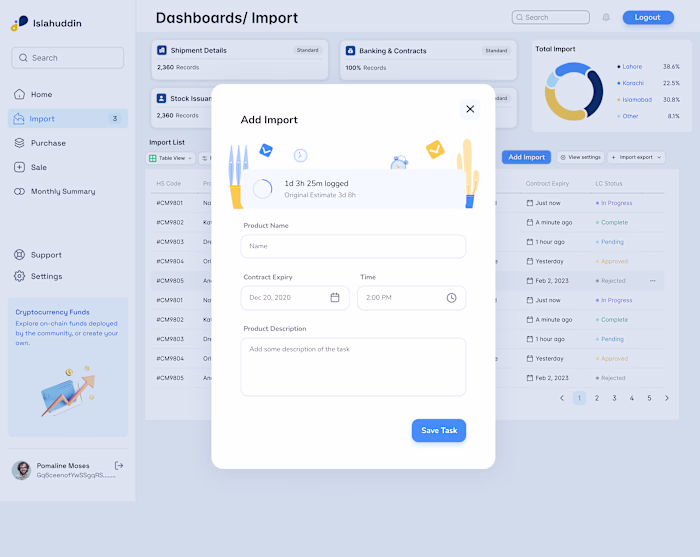Click the Contract Expiry column header
Image resolution: width=700 pixels, height=557 pixels.
547,183
